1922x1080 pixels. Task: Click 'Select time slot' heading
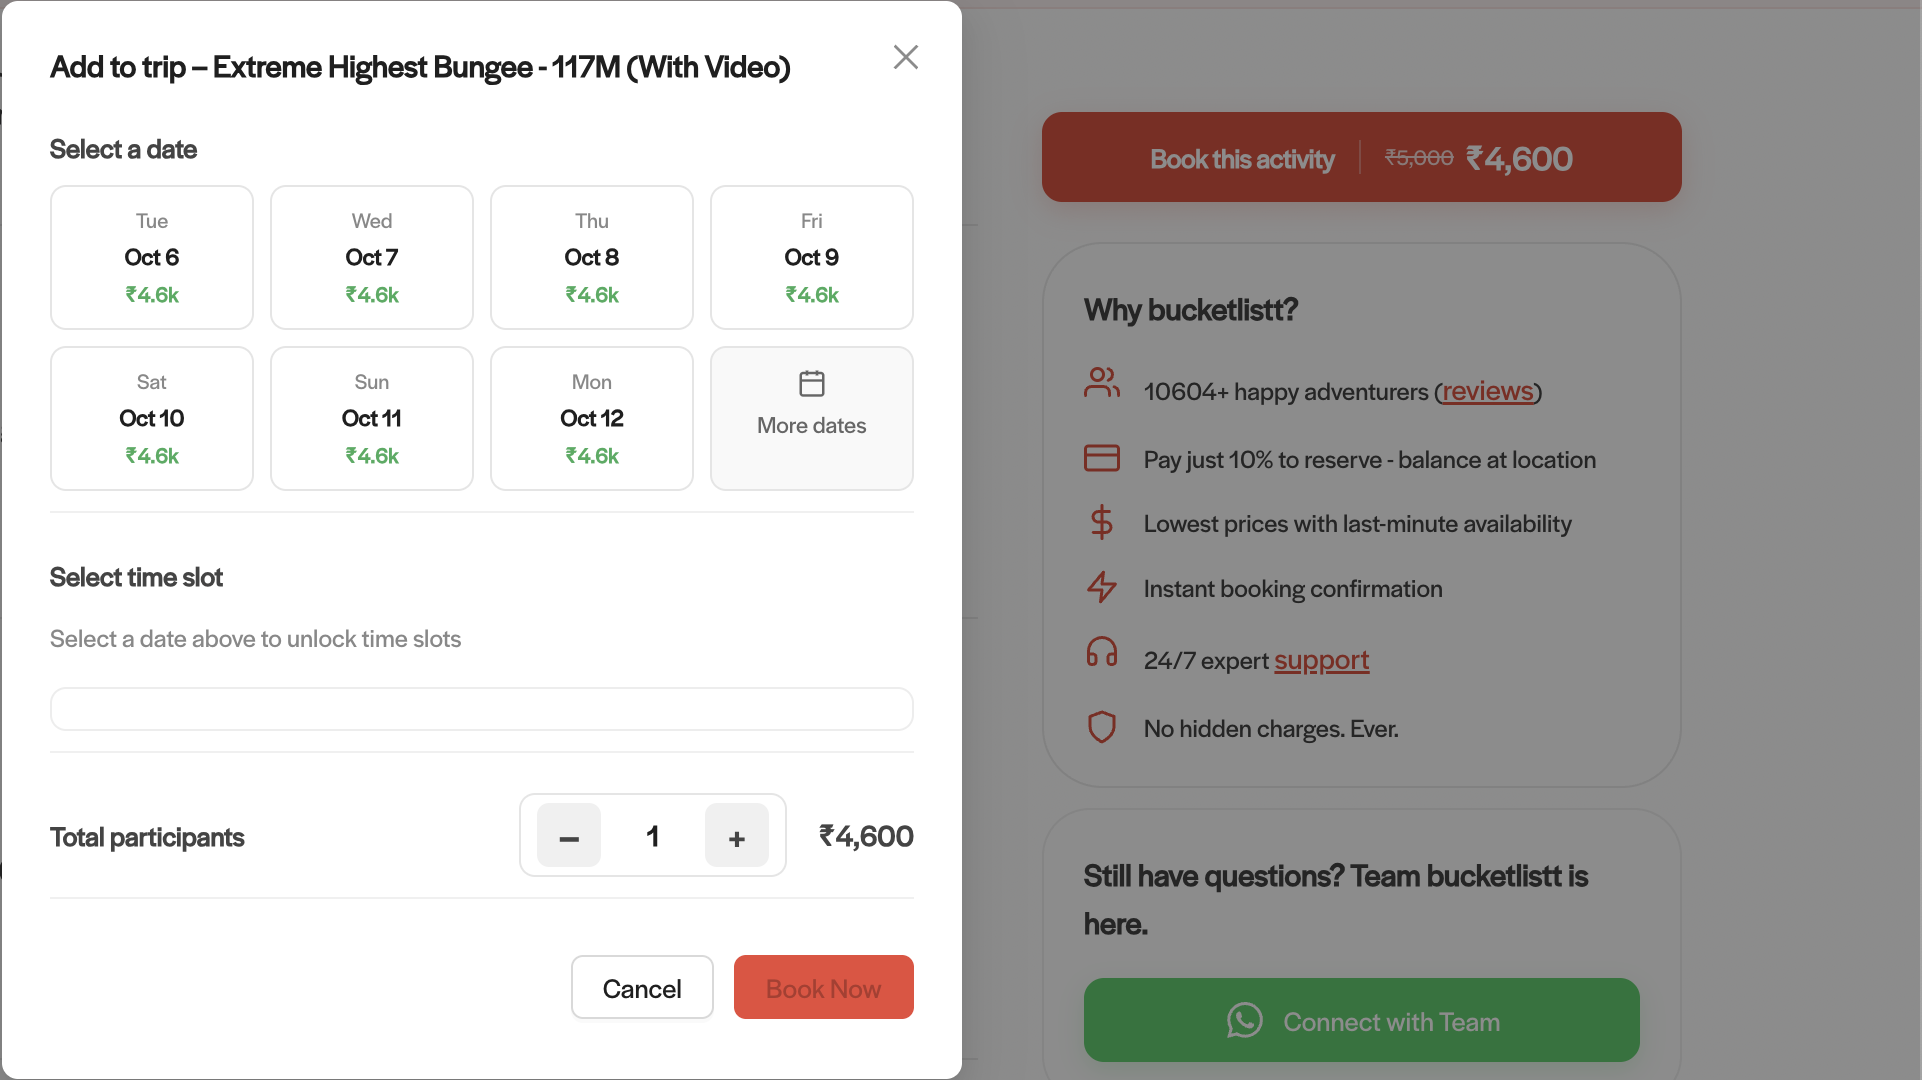point(137,577)
